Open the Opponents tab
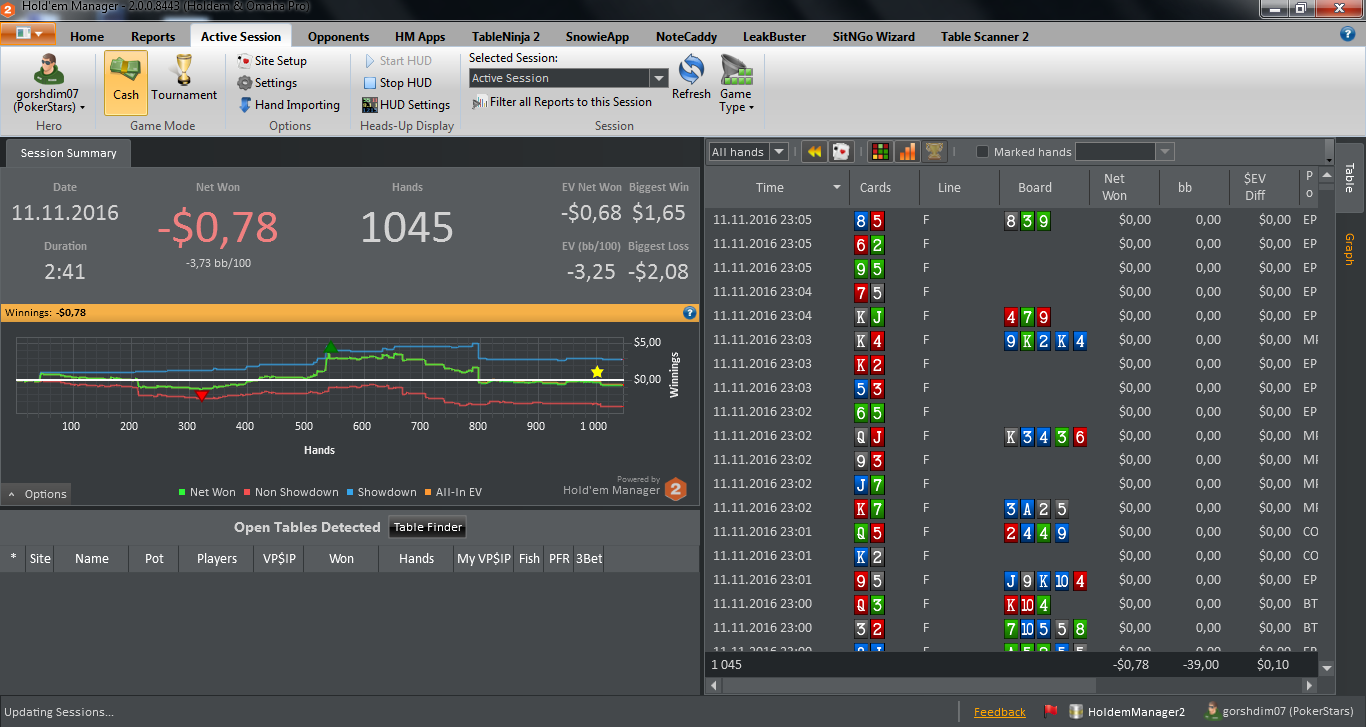 click(x=338, y=37)
